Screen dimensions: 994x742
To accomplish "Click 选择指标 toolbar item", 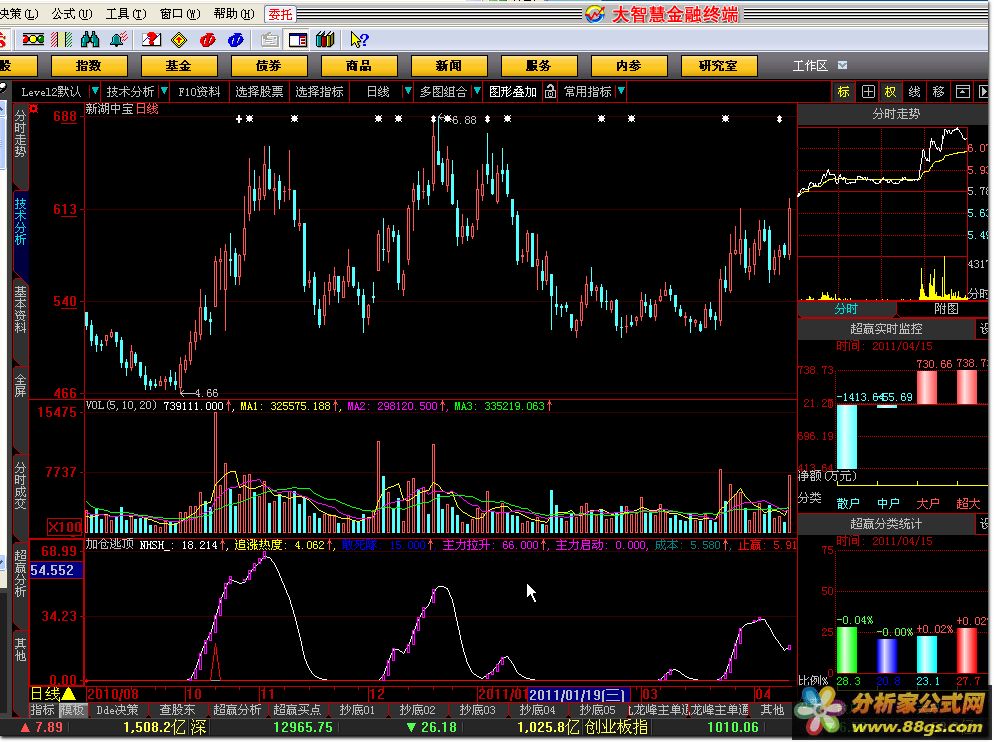I will pyautogui.click(x=319, y=92).
